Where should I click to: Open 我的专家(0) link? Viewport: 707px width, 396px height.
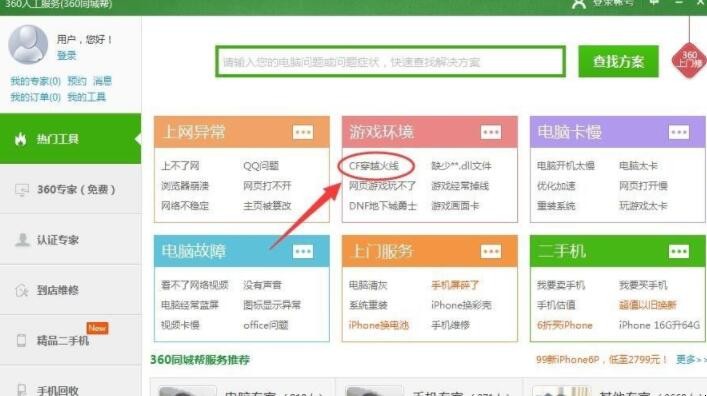click(x=36, y=81)
